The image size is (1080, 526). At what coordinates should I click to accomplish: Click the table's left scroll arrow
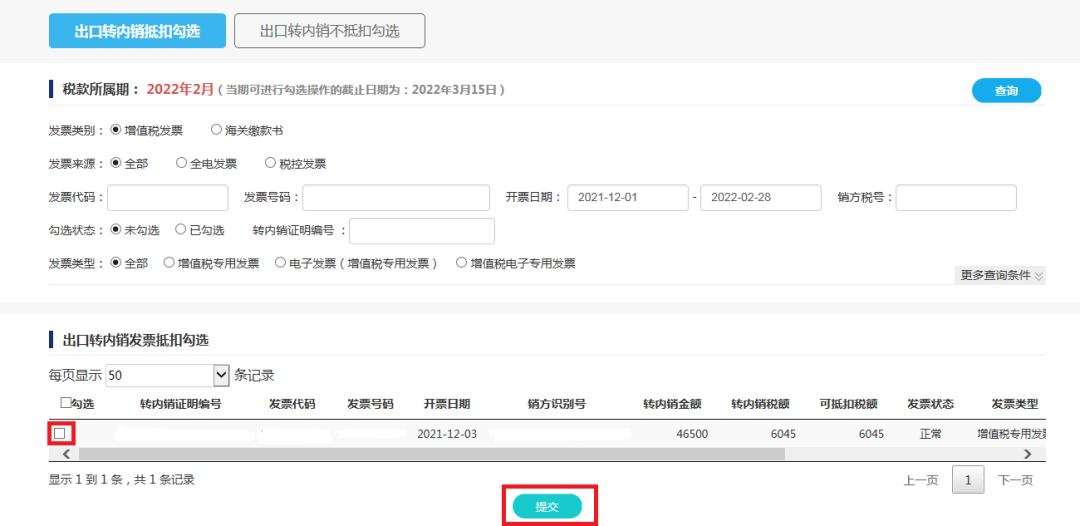66,454
